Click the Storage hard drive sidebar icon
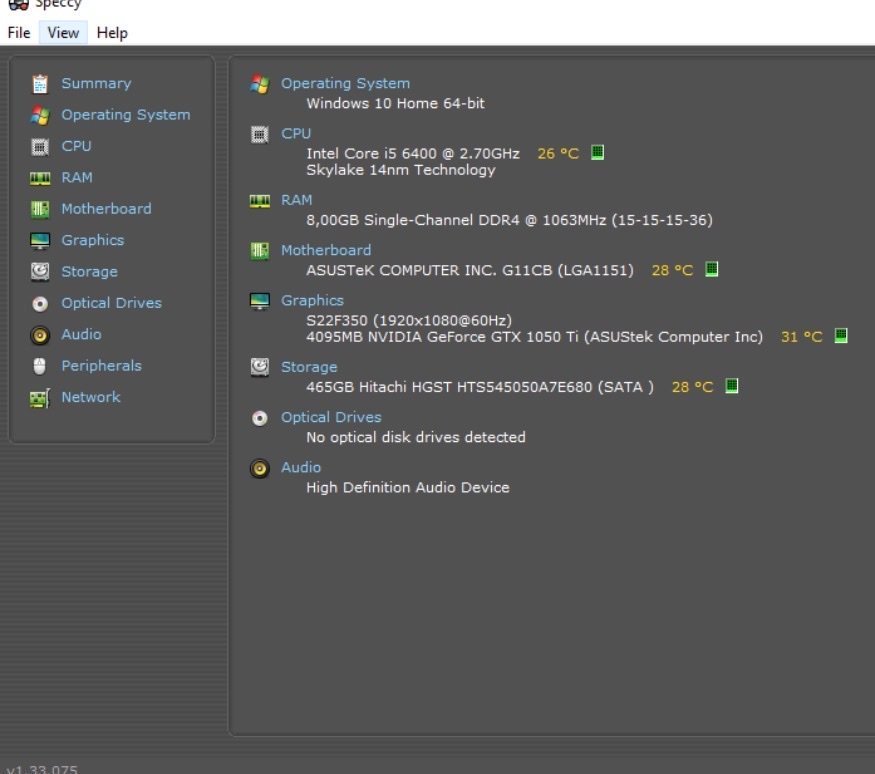The height and width of the screenshot is (774, 875). (40, 272)
